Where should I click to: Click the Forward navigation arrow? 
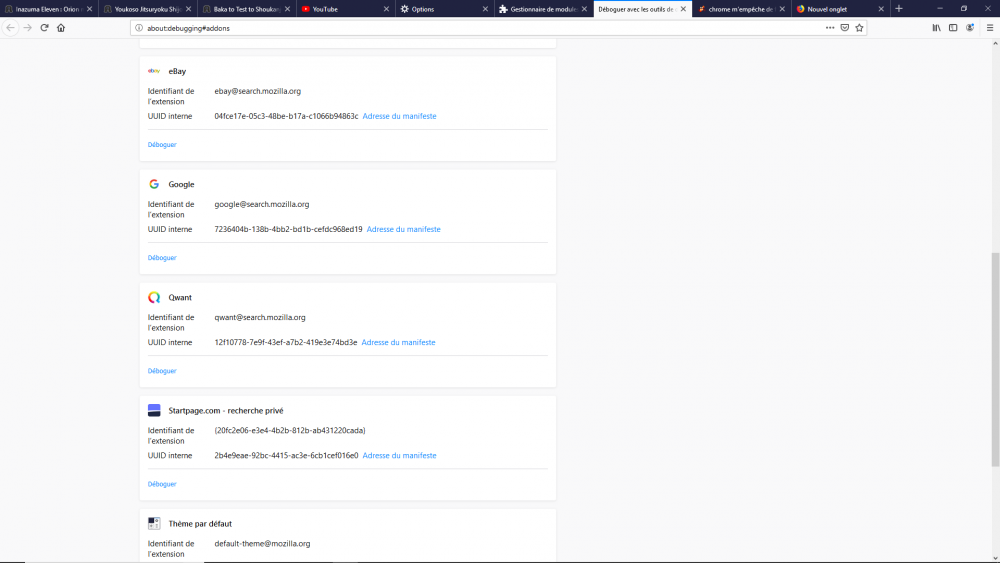[27, 28]
